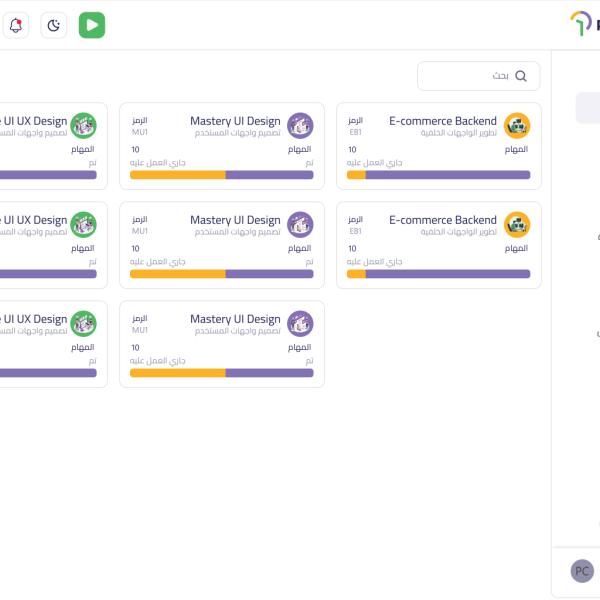Click the UI UX Design avatar in first row

pos(84,126)
